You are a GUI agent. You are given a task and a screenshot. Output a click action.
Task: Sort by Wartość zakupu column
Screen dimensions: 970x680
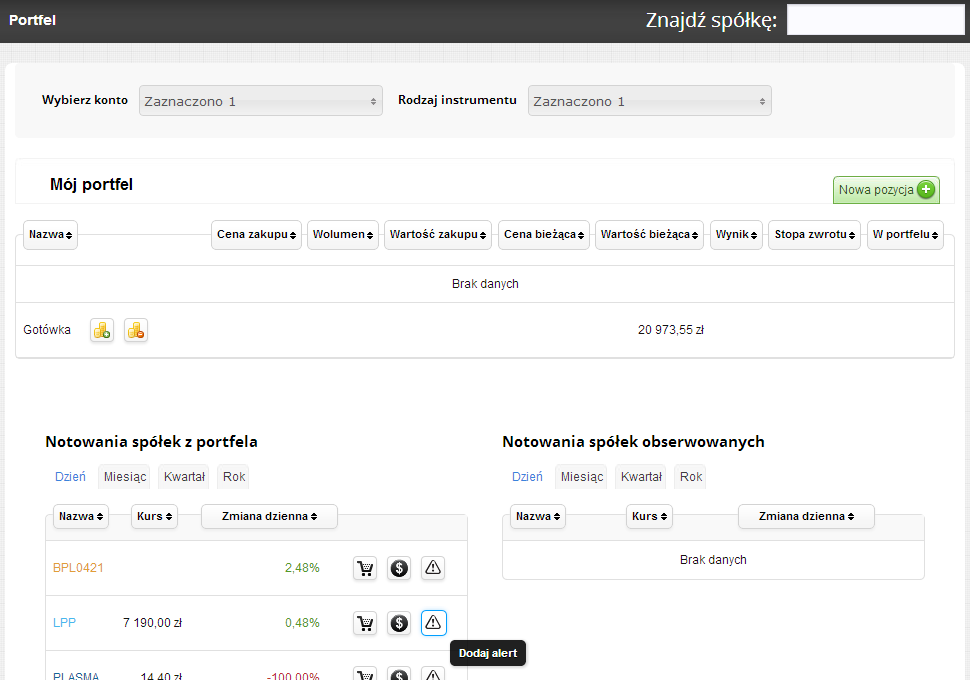coord(437,235)
